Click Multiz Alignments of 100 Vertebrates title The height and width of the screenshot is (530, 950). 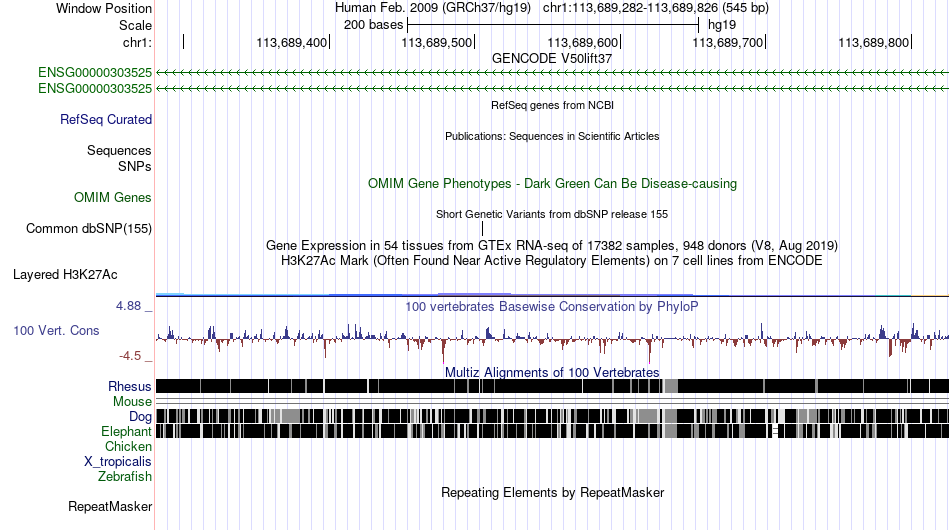click(x=552, y=372)
